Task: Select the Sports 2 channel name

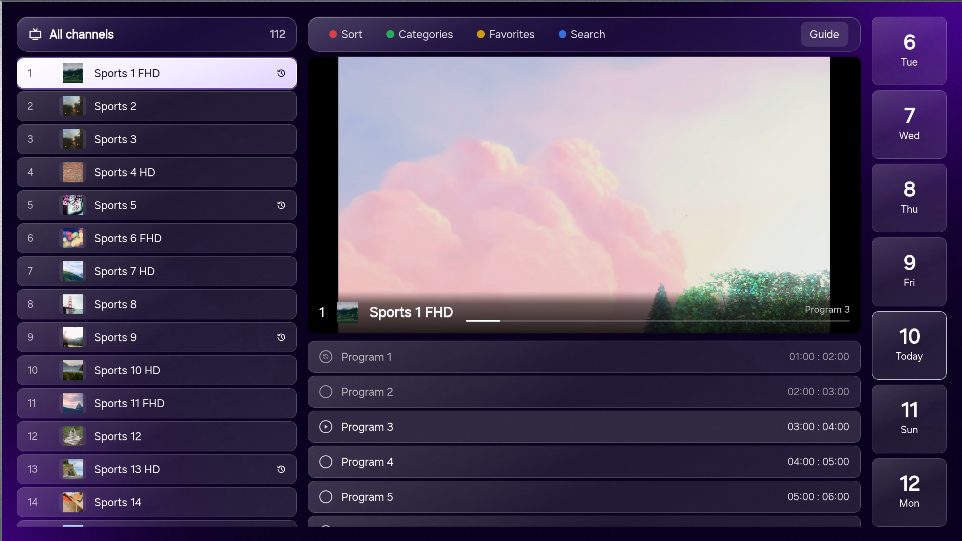Action: (x=115, y=106)
